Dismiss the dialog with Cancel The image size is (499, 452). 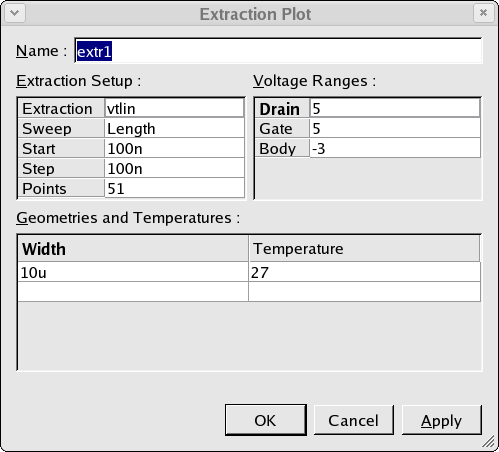point(353,420)
